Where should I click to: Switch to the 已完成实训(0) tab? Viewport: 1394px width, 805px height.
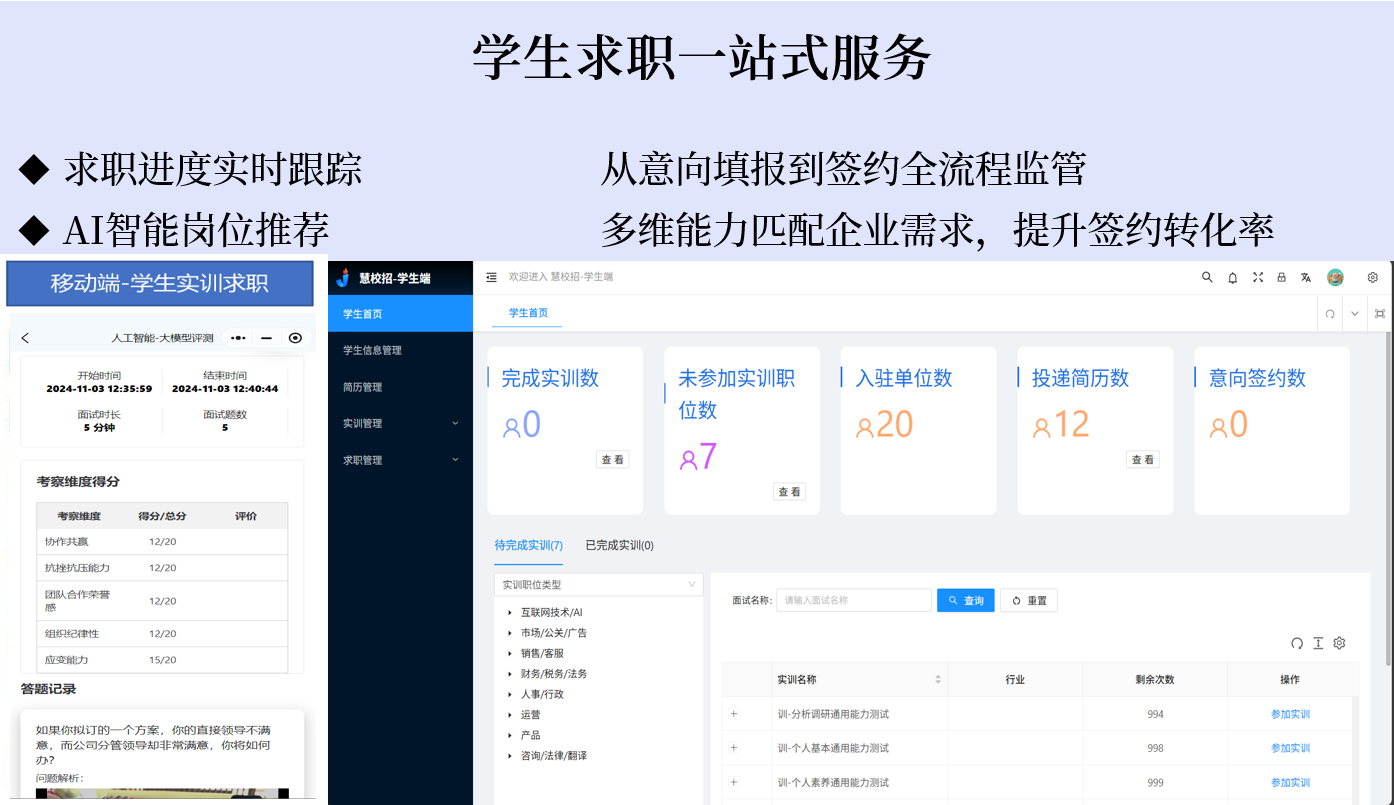pos(619,546)
